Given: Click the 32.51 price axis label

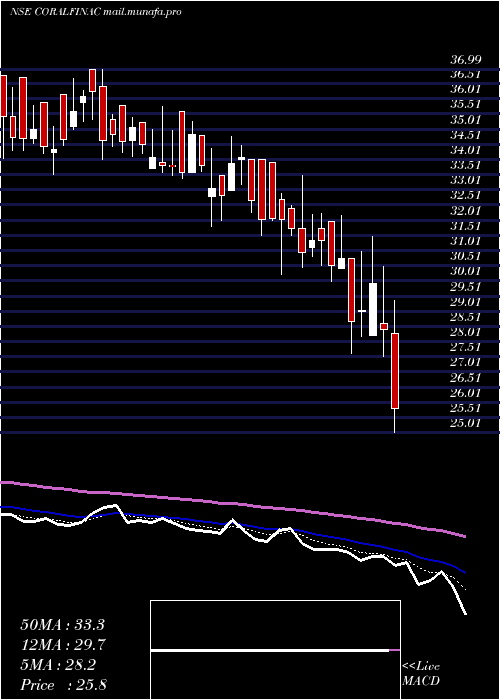Looking at the screenshot, I should click(464, 196).
